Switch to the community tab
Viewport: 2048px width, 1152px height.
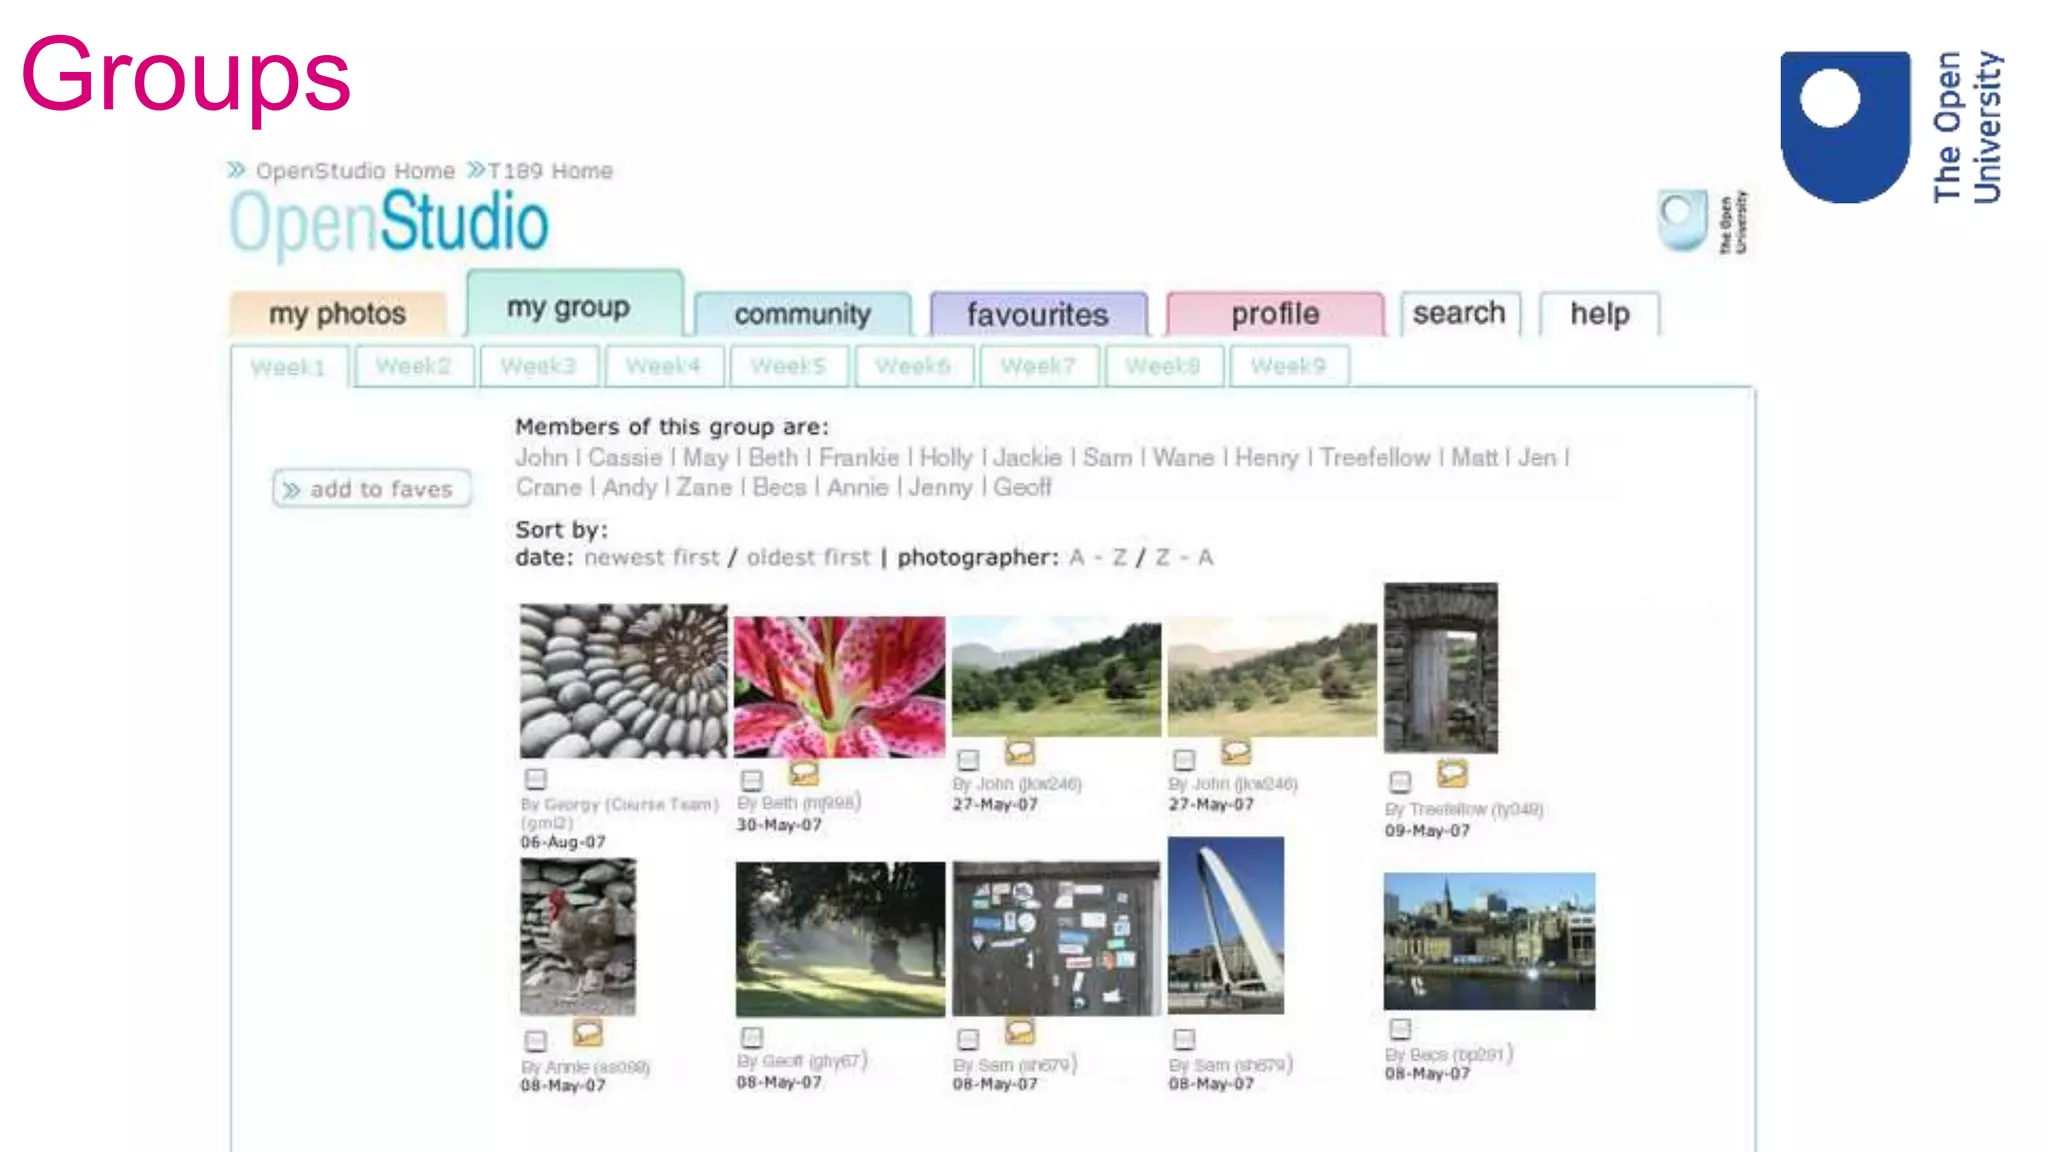(802, 314)
